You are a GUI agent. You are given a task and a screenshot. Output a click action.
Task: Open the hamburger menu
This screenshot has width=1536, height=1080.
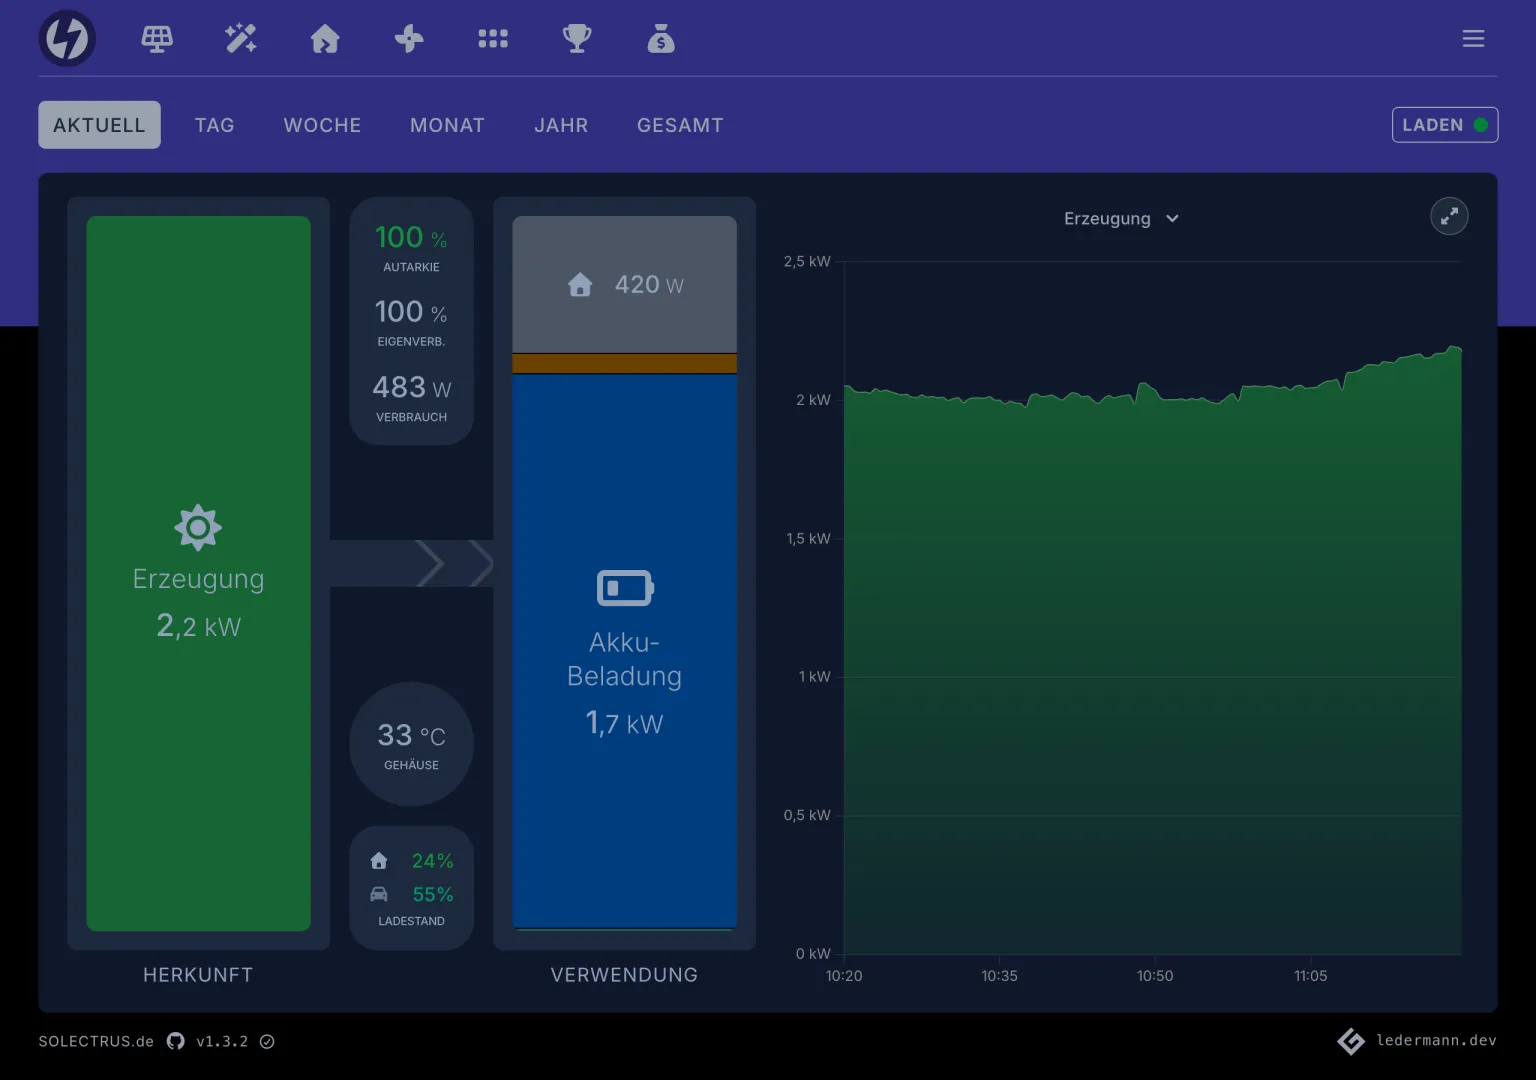click(x=1473, y=39)
